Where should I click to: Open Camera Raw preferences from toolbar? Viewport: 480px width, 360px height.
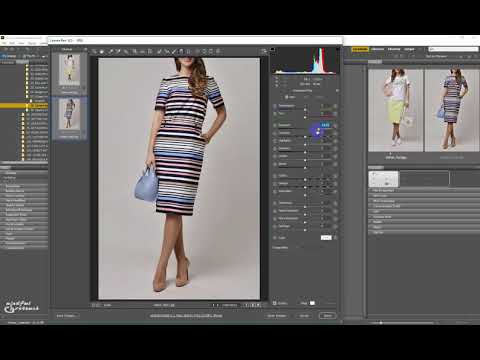197,52
